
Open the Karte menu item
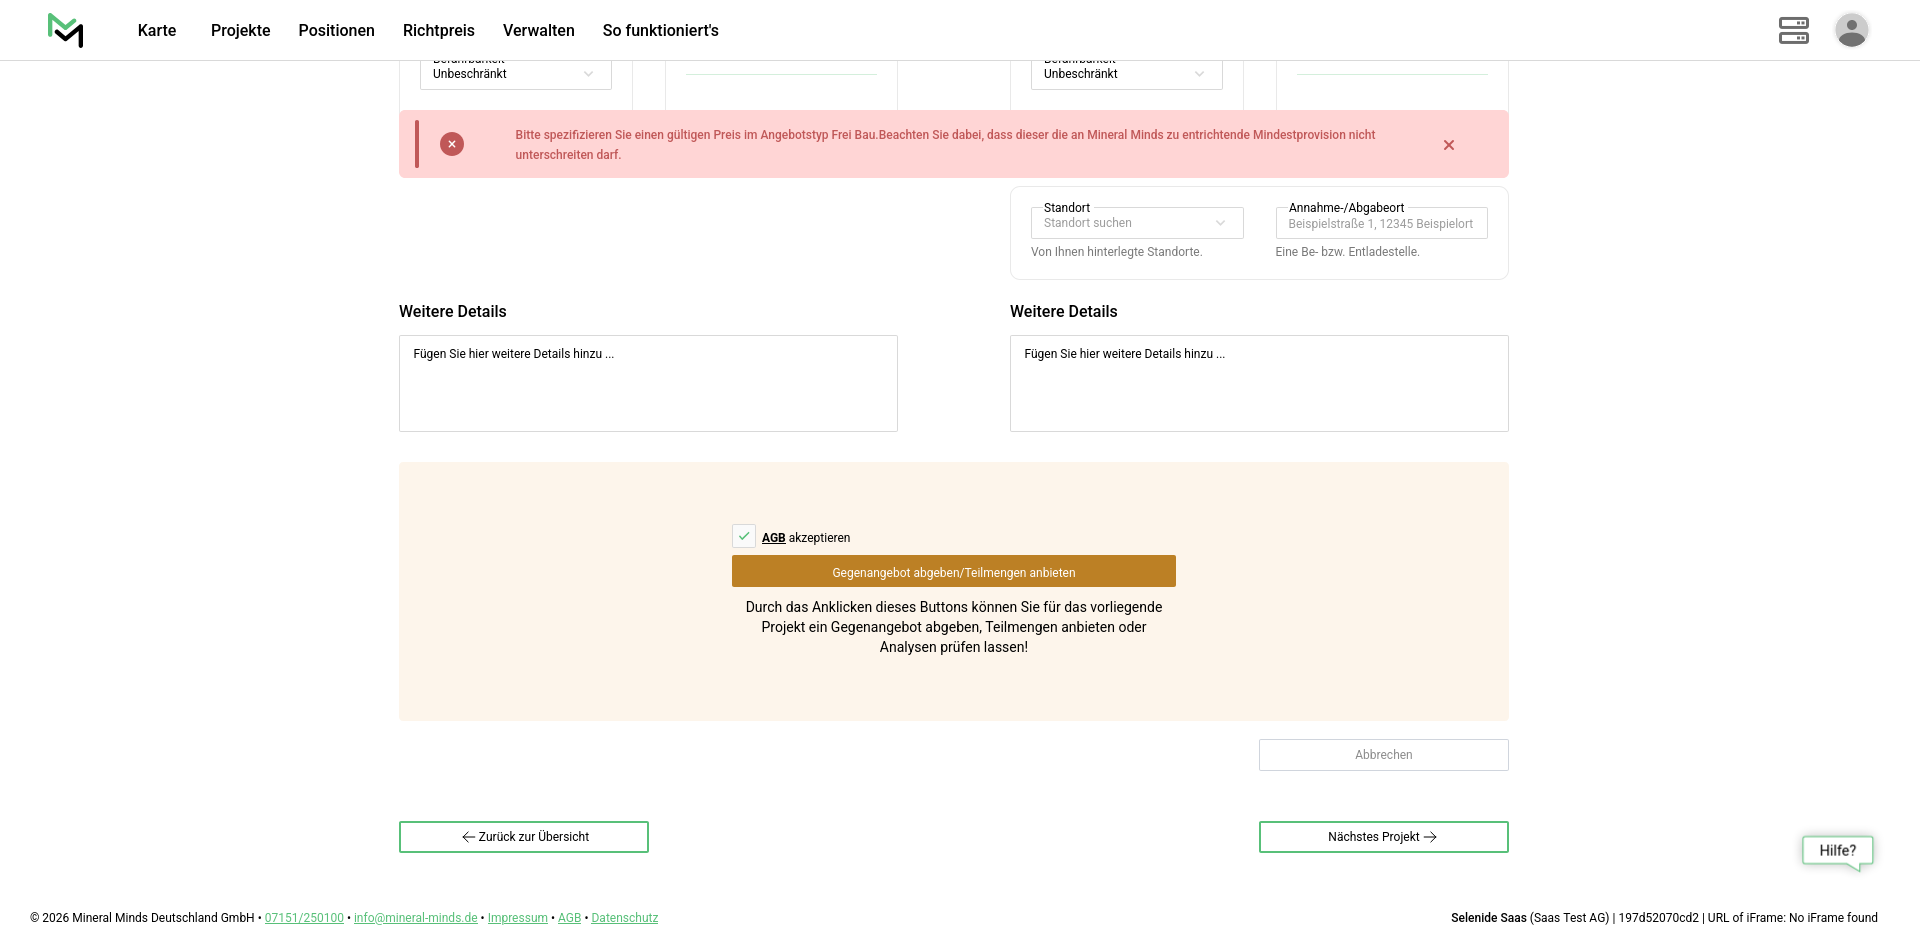pyautogui.click(x=157, y=30)
